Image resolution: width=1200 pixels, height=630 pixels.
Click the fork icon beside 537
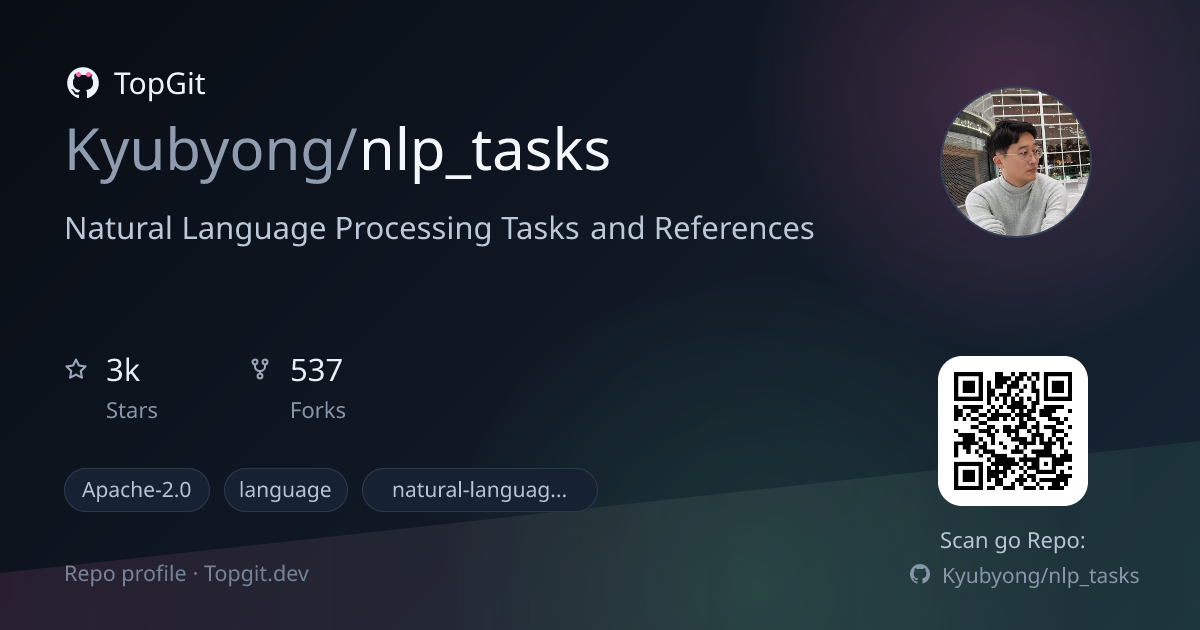point(260,370)
